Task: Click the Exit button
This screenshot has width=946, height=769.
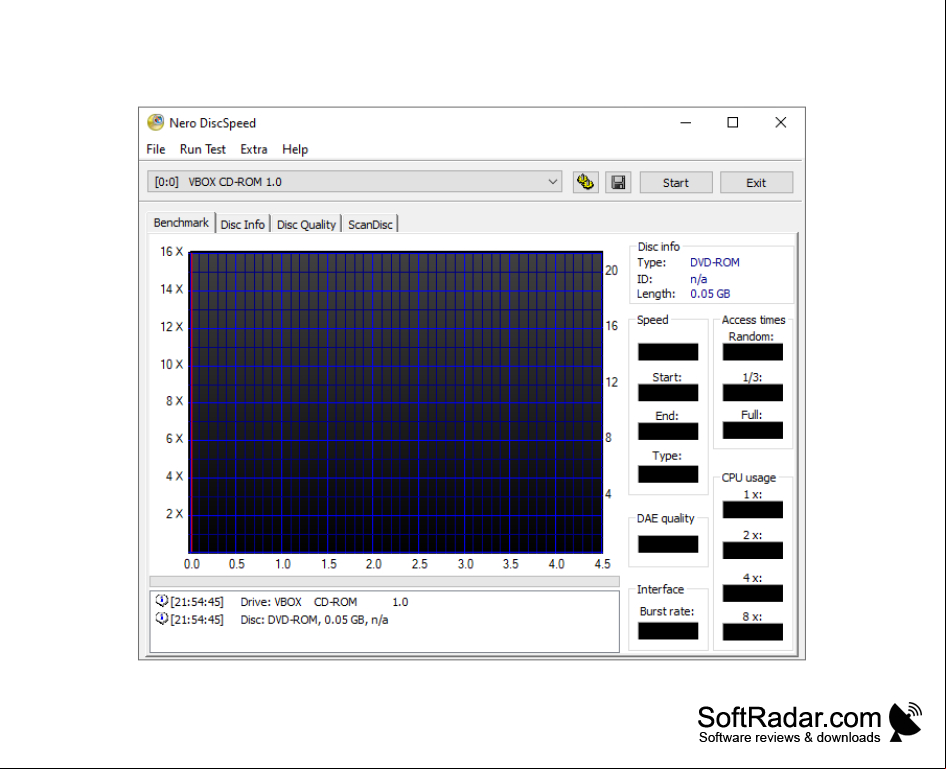Action: pos(756,183)
